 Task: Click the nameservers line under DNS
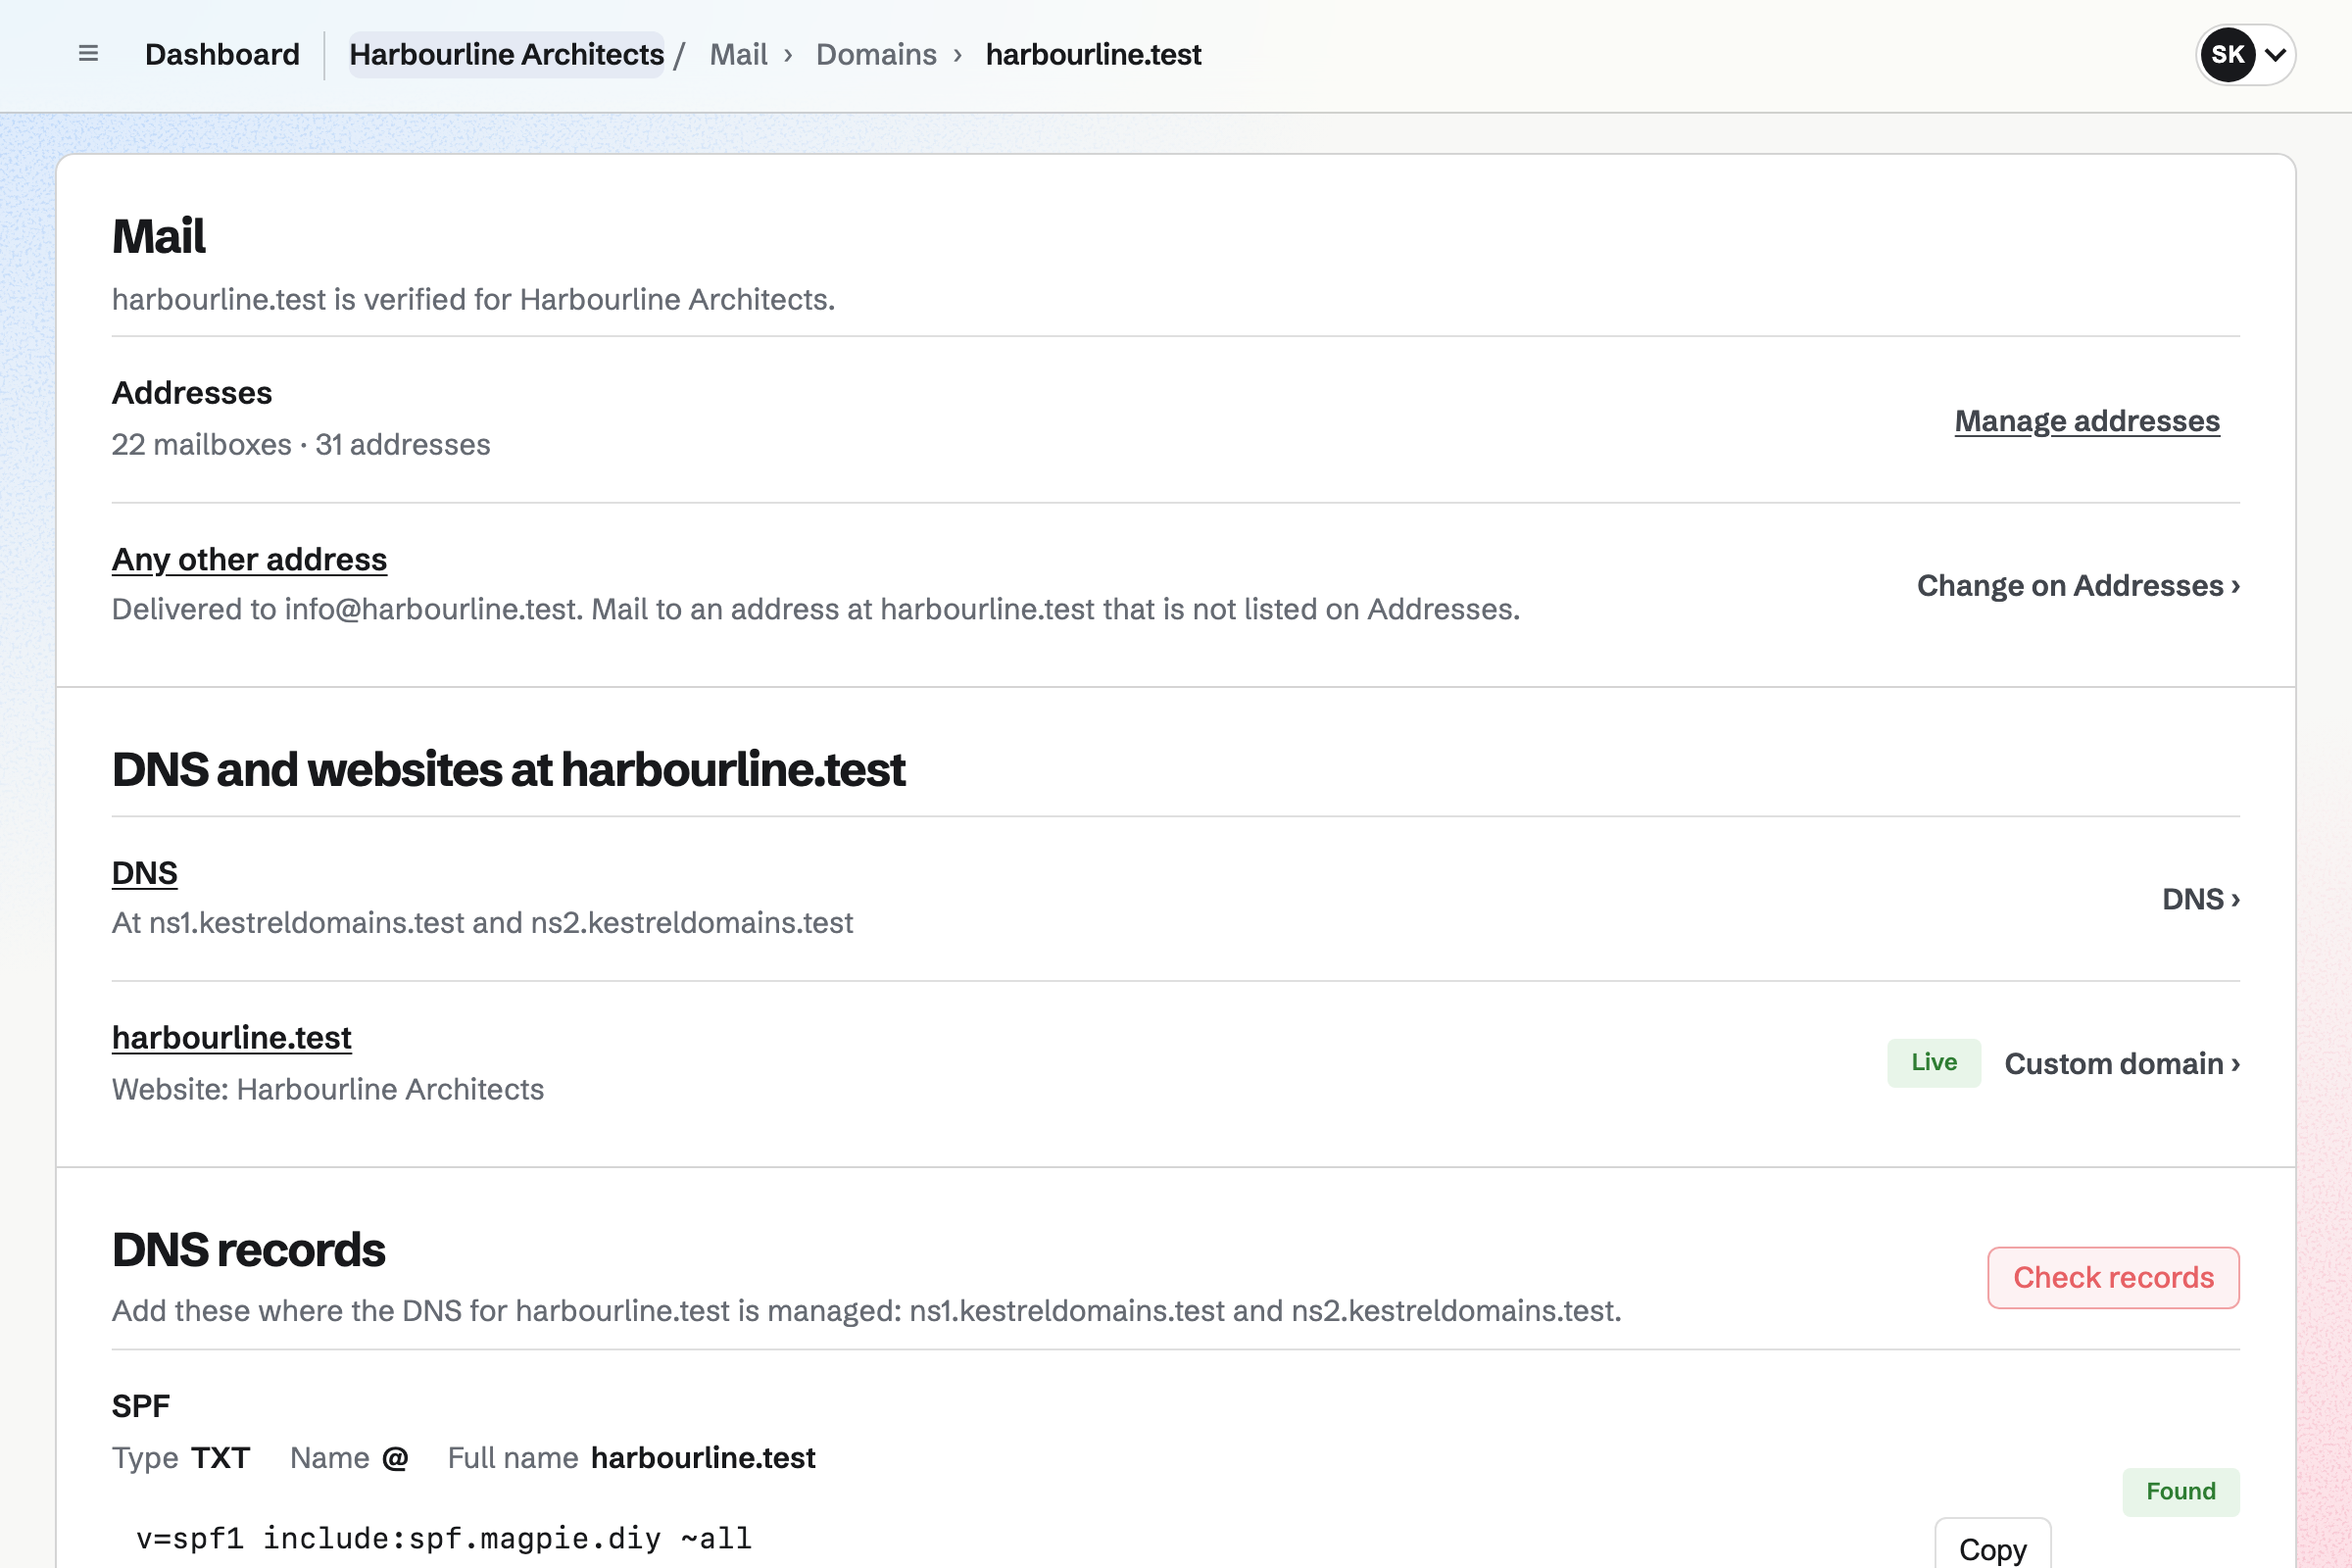click(x=482, y=923)
